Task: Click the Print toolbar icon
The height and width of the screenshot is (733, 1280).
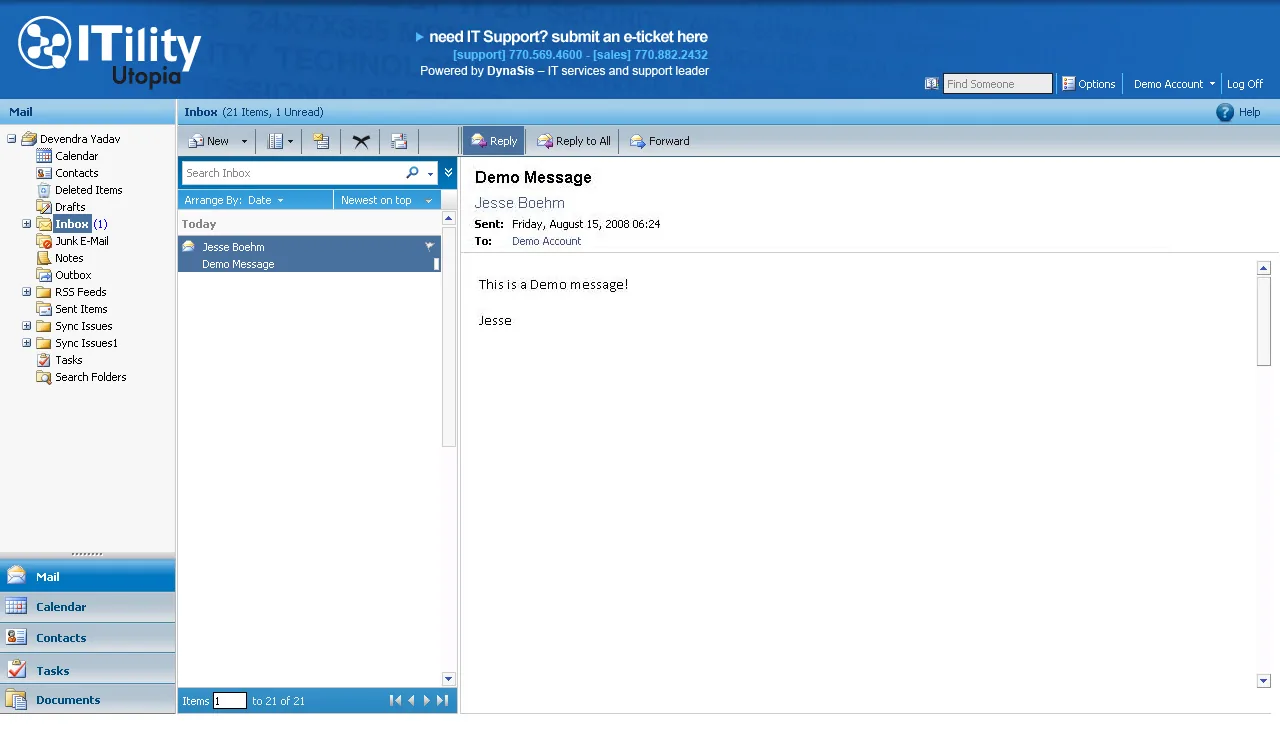Action: point(399,141)
